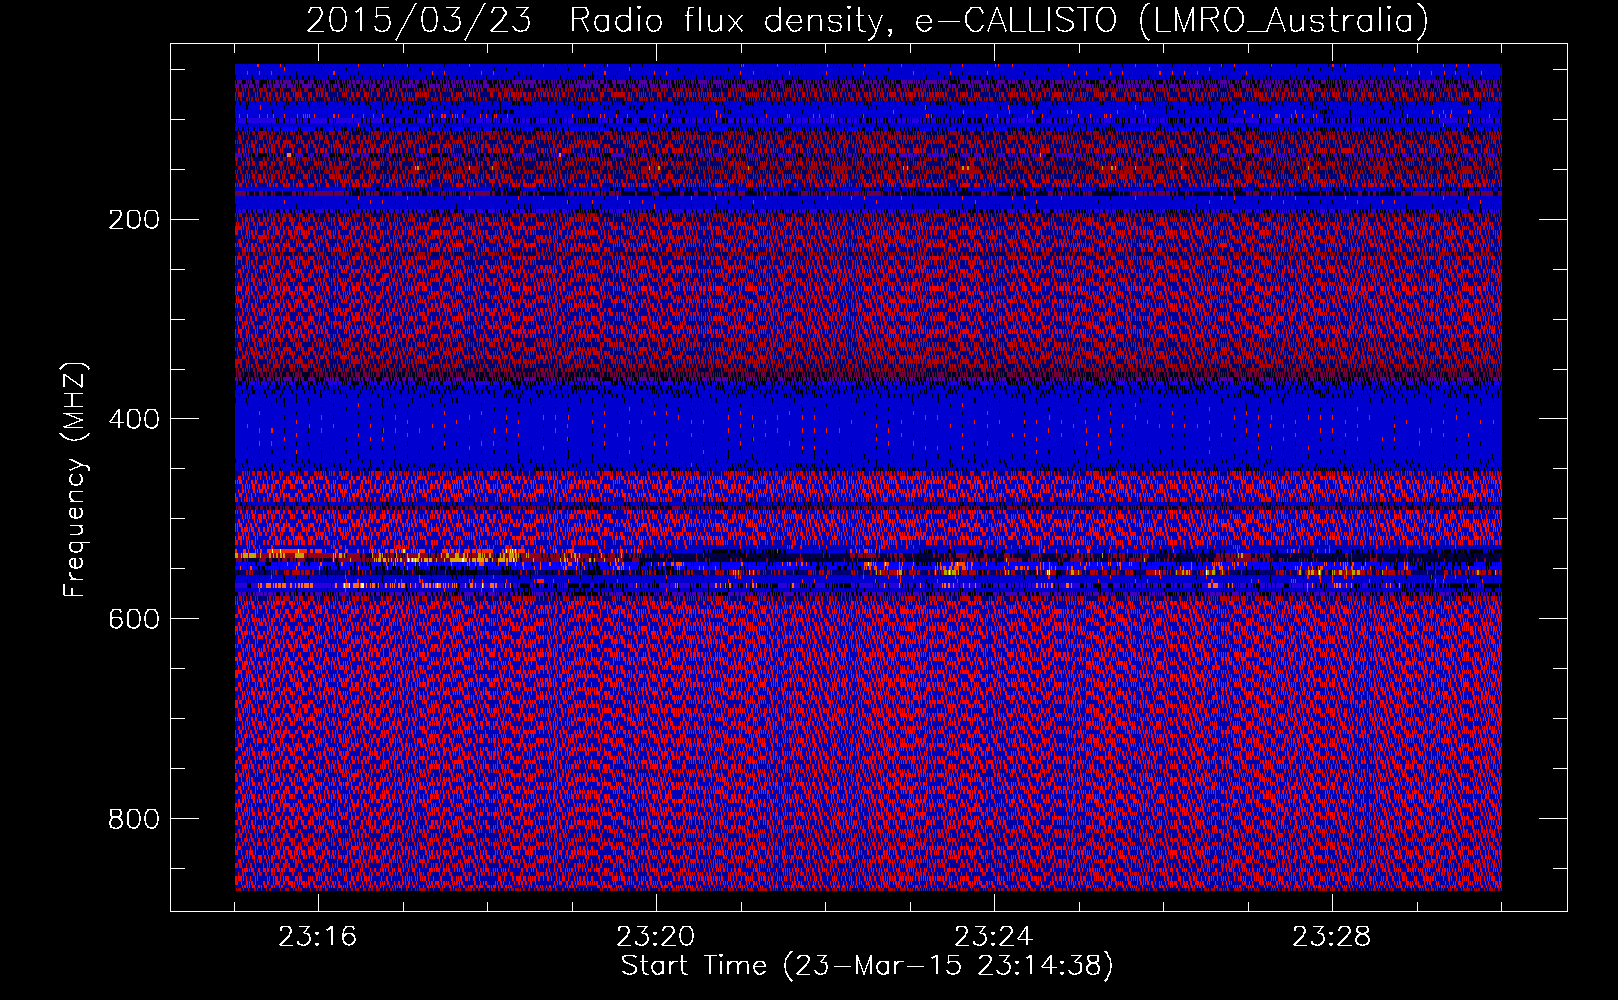This screenshot has width=1618, height=1000.
Task: Click the wide blue band near 400 MHz
Action: point(868,427)
